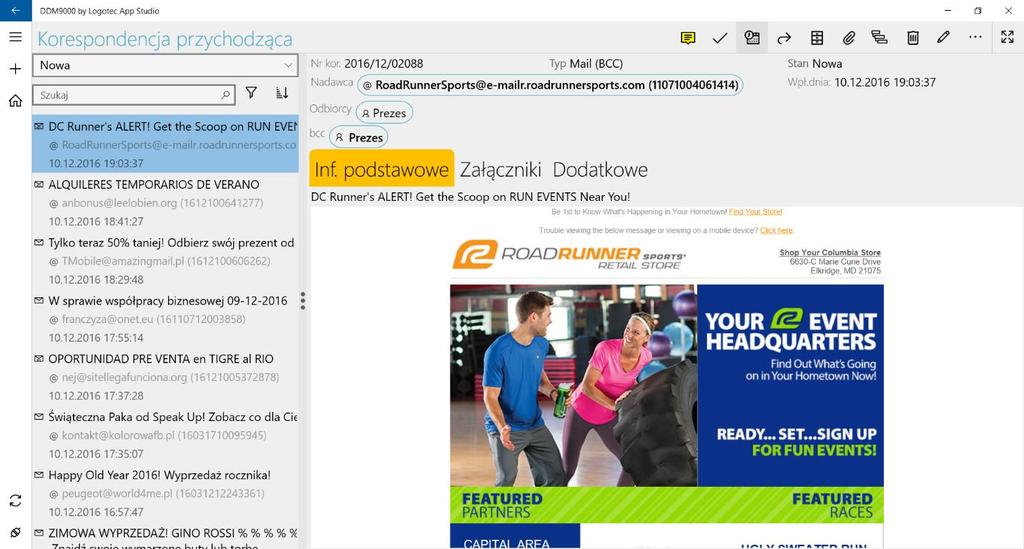Open more options ellipsis in toolbar
Image resolution: width=1024 pixels, height=549 pixels.
[975, 37]
